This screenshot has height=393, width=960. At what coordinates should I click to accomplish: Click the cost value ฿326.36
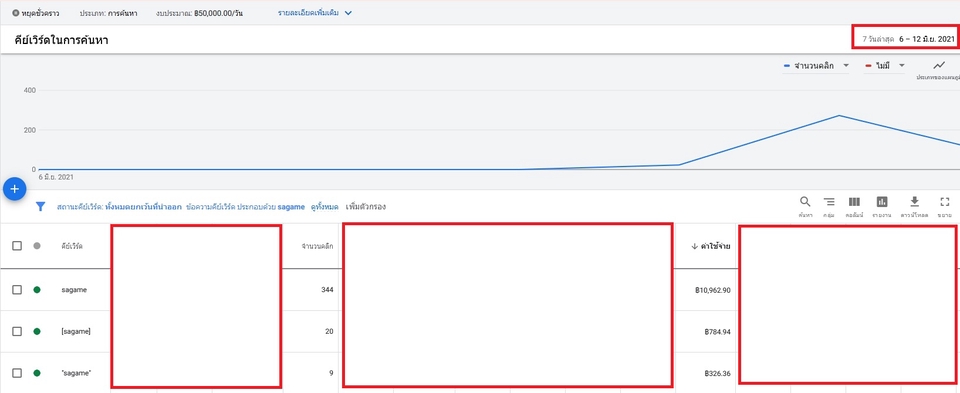[718, 373]
